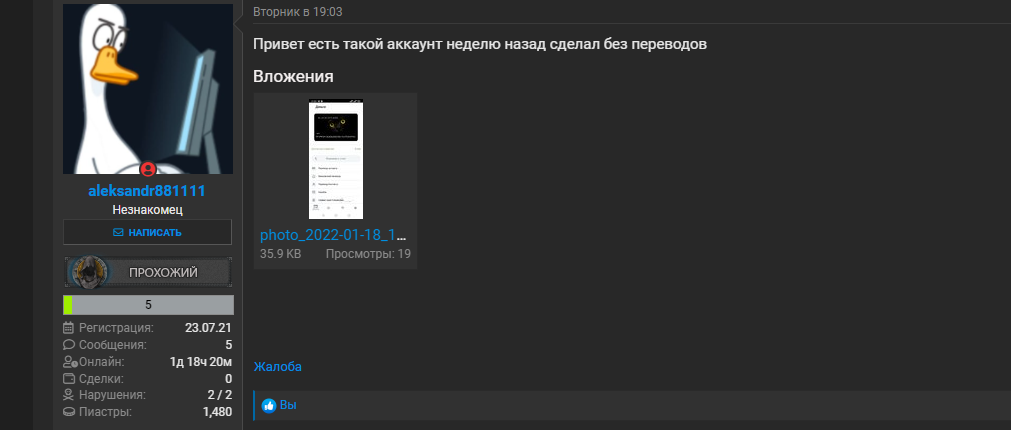
Task: Open aleksandr881111 profile username link
Action: click(147, 191)
